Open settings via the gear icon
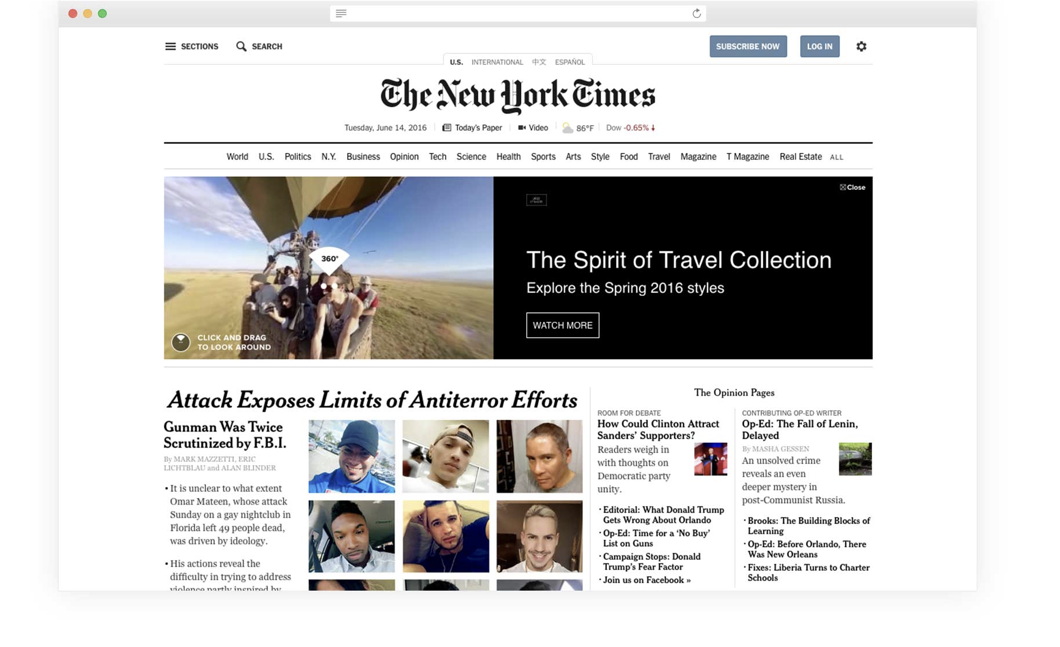 (861, 47)
